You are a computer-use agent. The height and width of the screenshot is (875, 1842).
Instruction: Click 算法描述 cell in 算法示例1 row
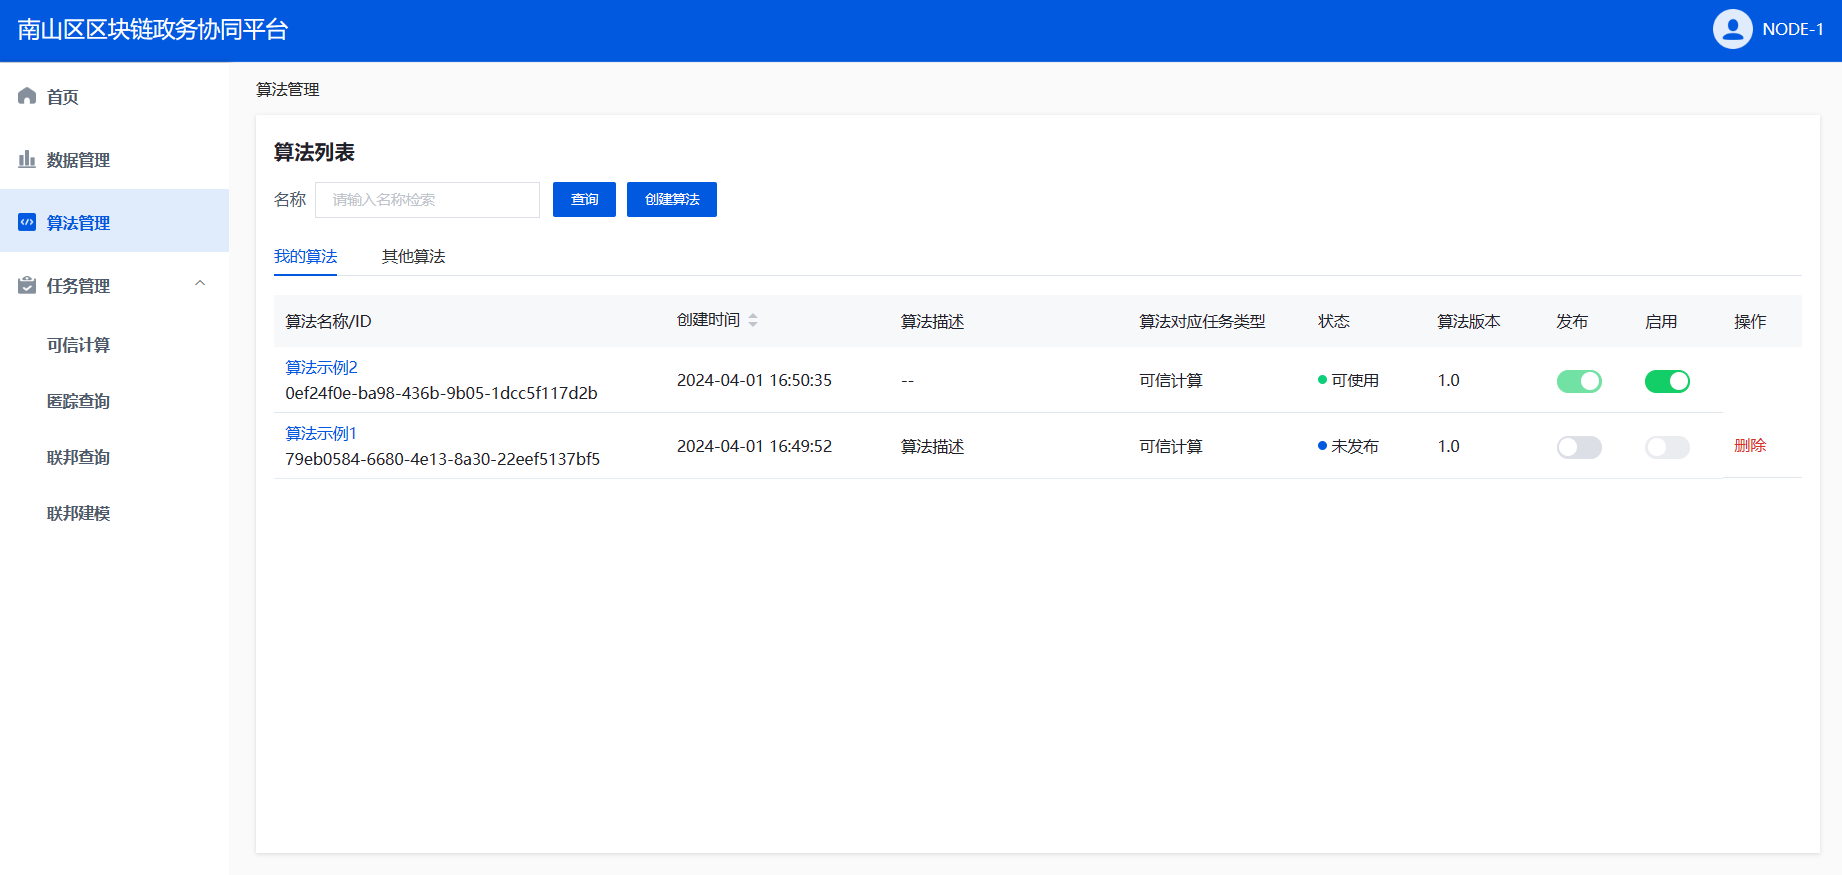click(x=932, y=447)
